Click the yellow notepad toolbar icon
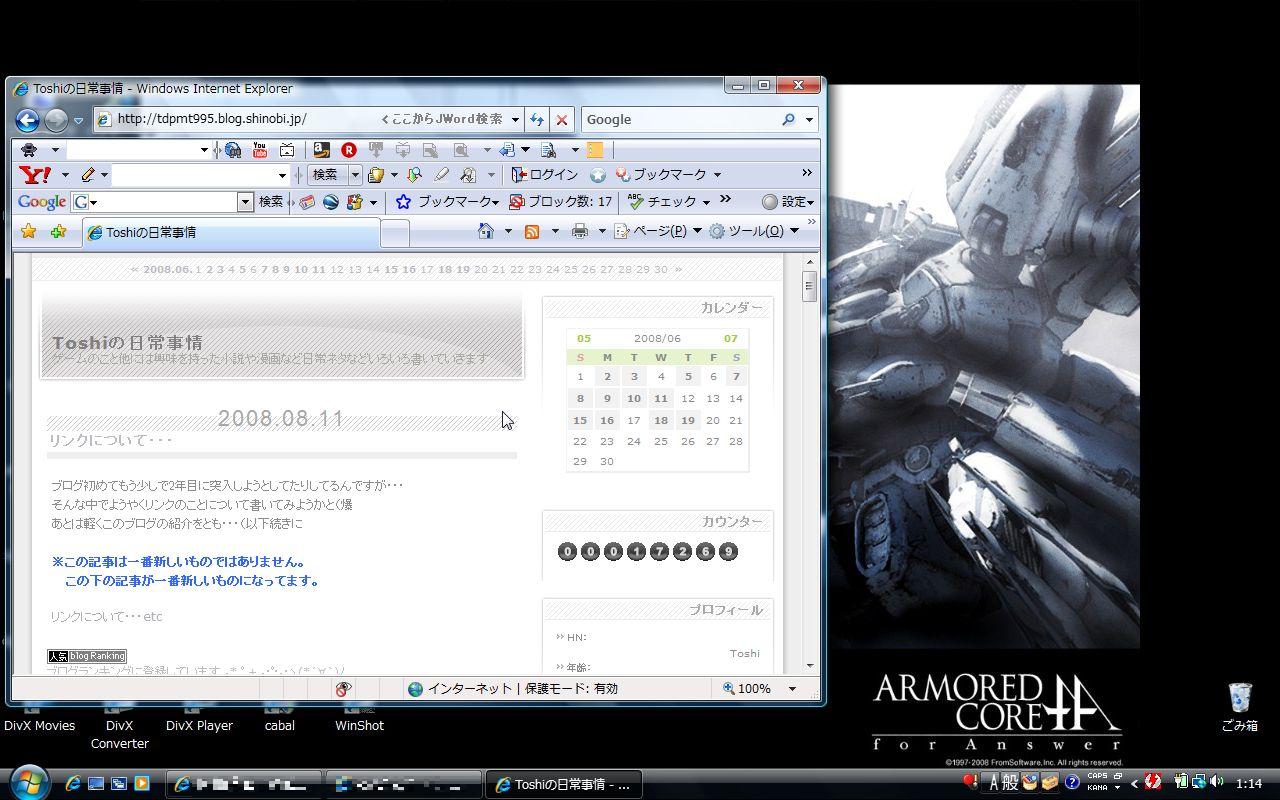 [595, 150]
